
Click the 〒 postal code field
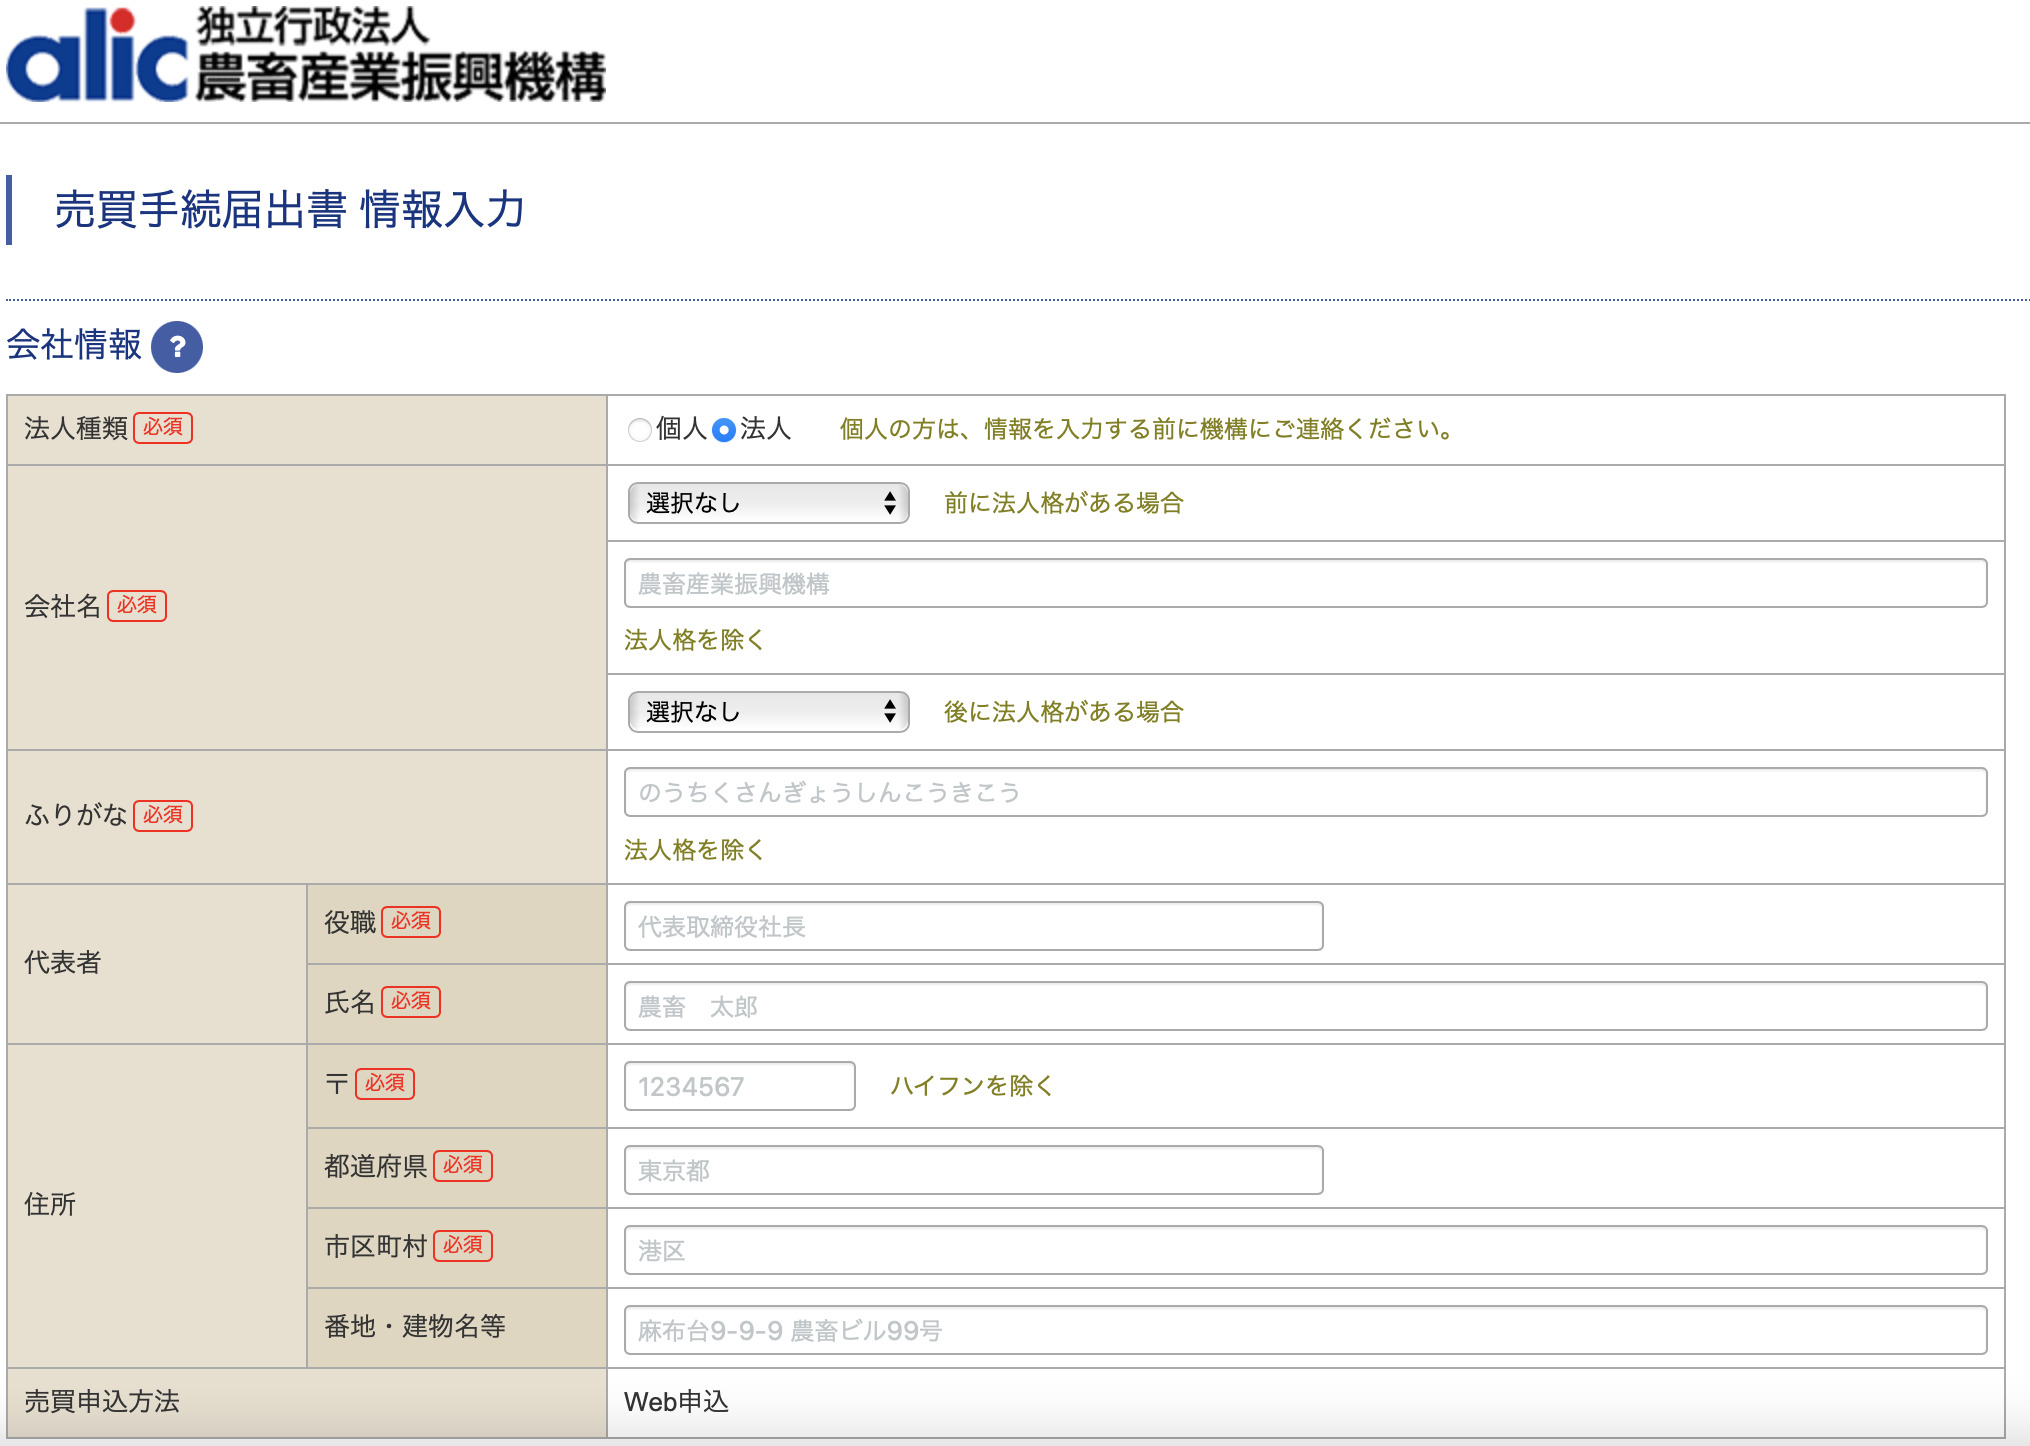pos(739,1086)
